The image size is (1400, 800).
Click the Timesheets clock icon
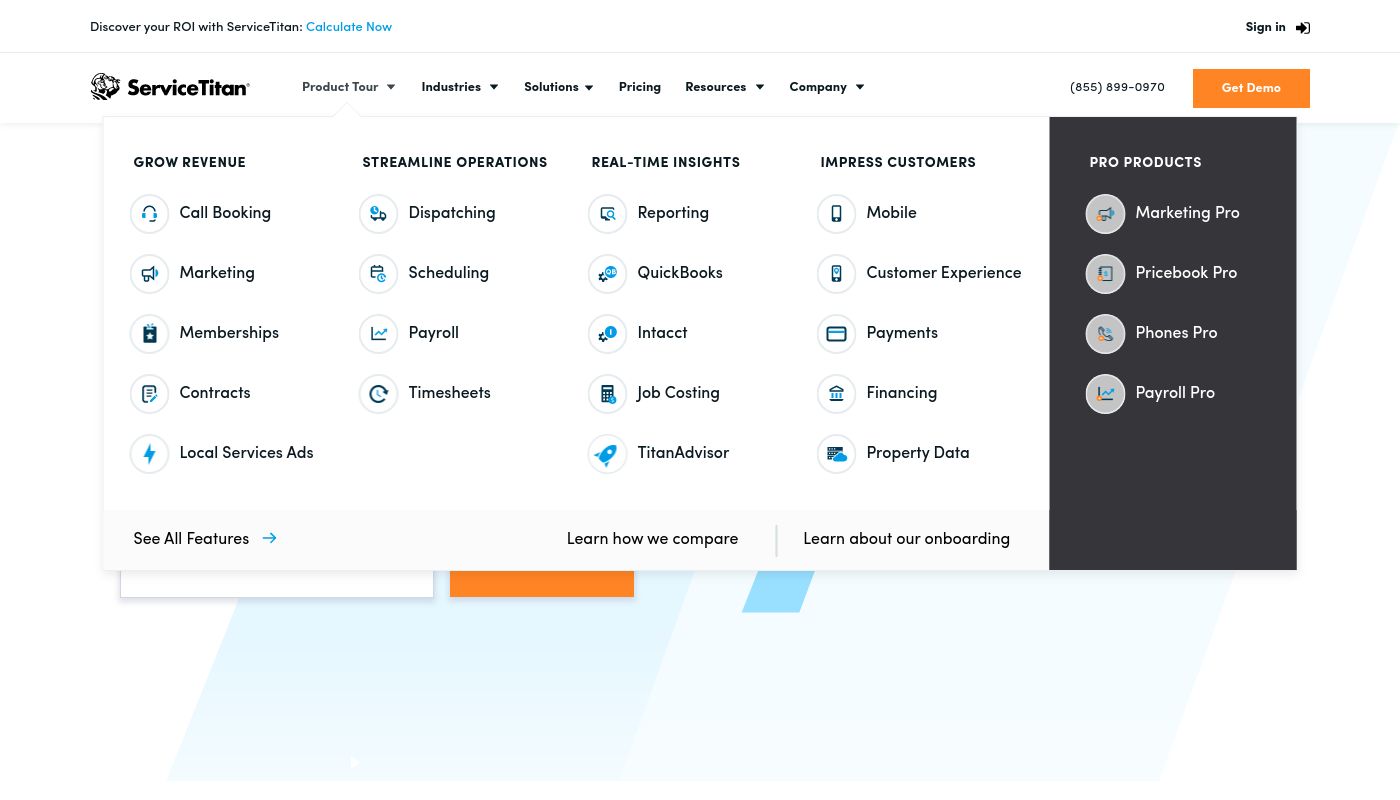tap(379, 394)
